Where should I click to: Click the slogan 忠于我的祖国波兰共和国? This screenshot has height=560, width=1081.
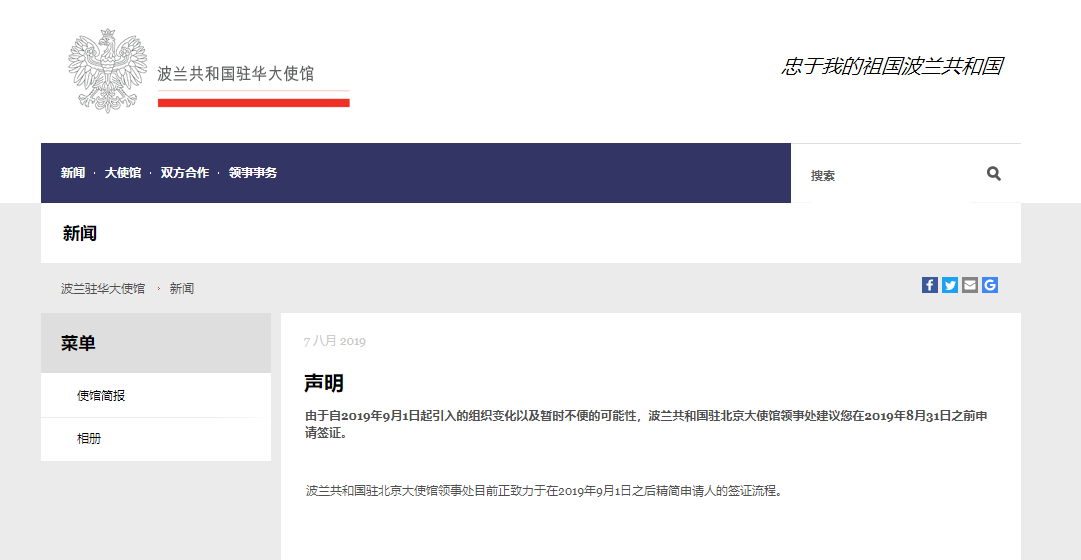click(x=891, y=67)
